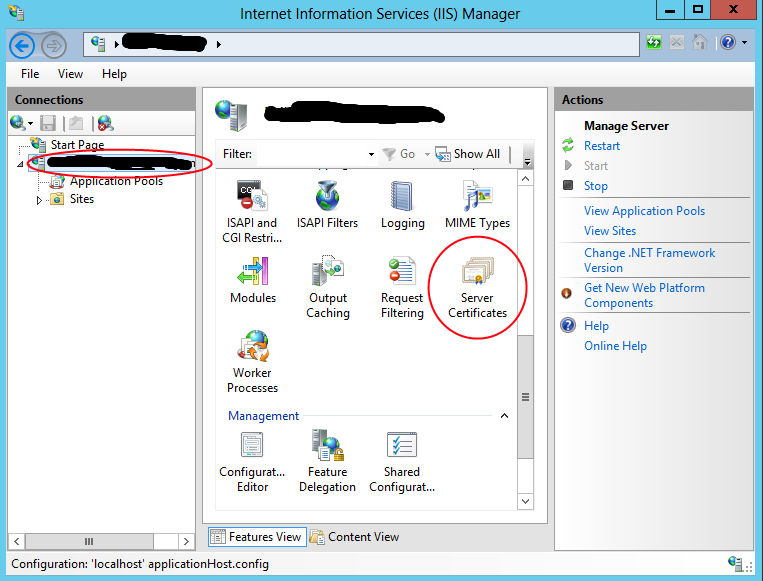Click the Create new connection globe icon
763x581 pixels.
point(17,123)
